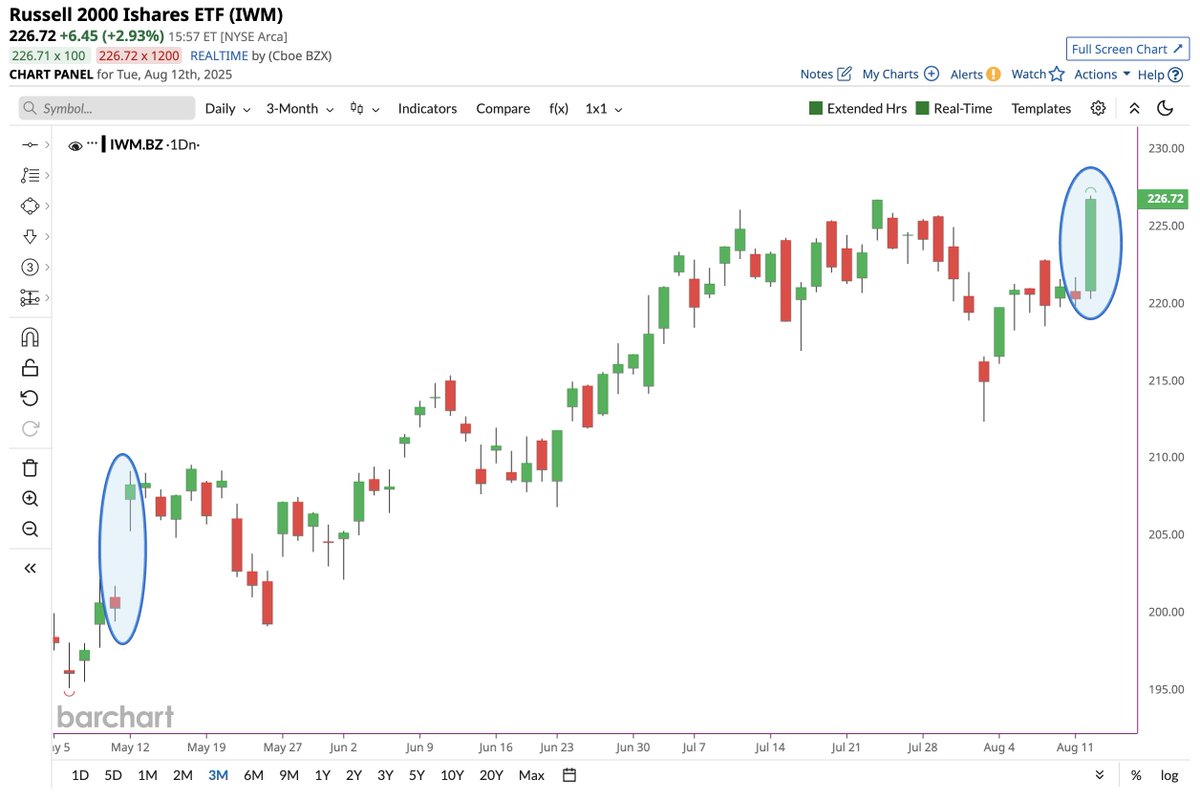Open the Fibonacci tools icon
This screenshot has height=802, width=1200.
29,175
